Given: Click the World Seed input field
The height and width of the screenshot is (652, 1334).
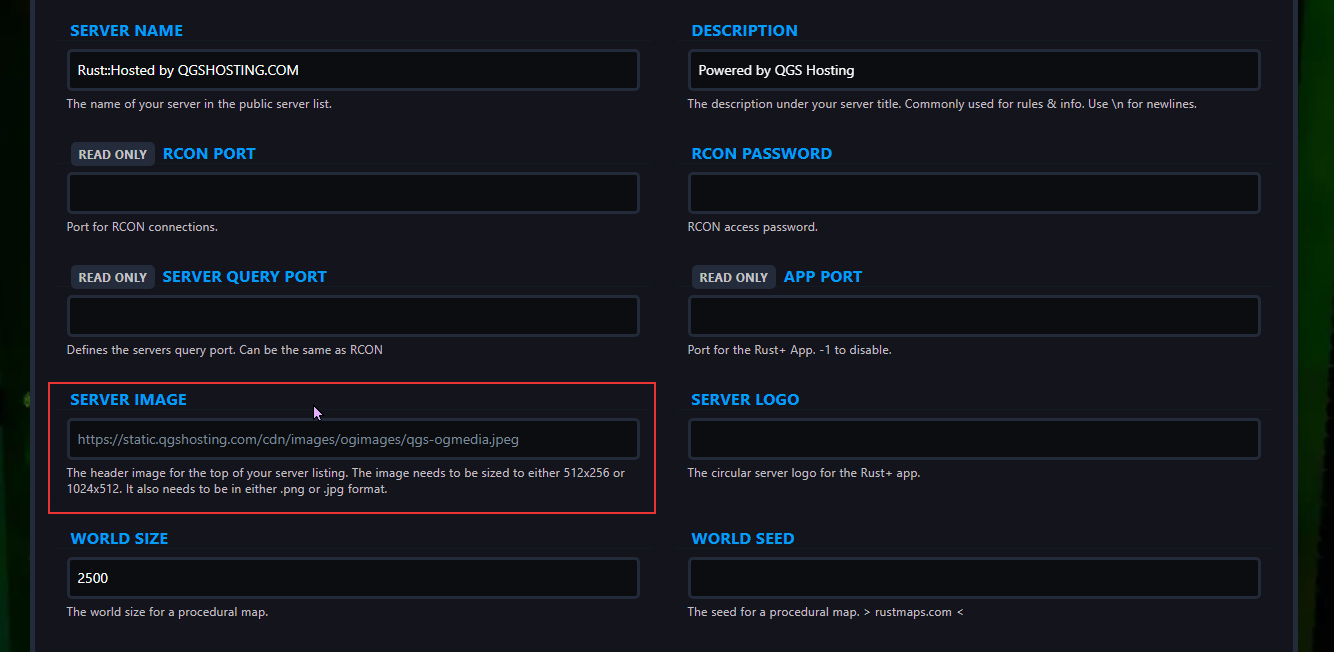Looking at the screenshot, I should coord(973,578).
